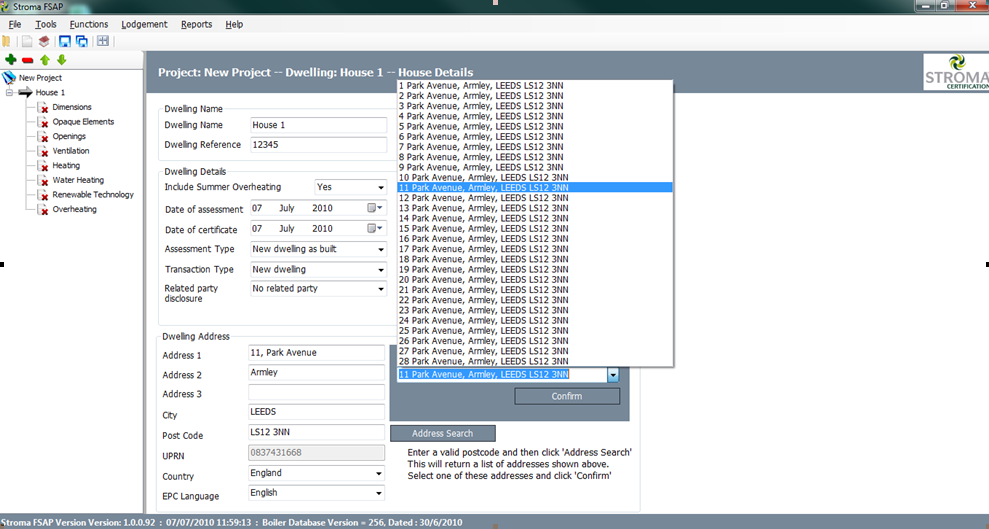Click the New Project tree icon
Viewport: 989px width, 529px height.
pos(9,78)
